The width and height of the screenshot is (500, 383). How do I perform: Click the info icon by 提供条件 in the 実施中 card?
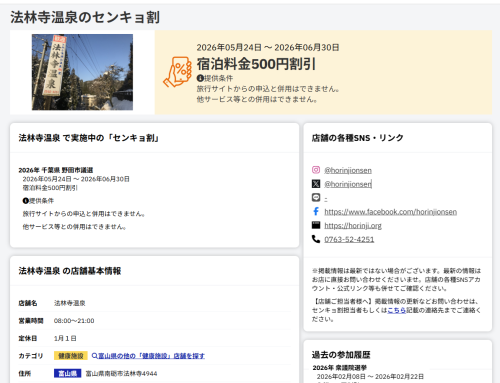[25, 201]
